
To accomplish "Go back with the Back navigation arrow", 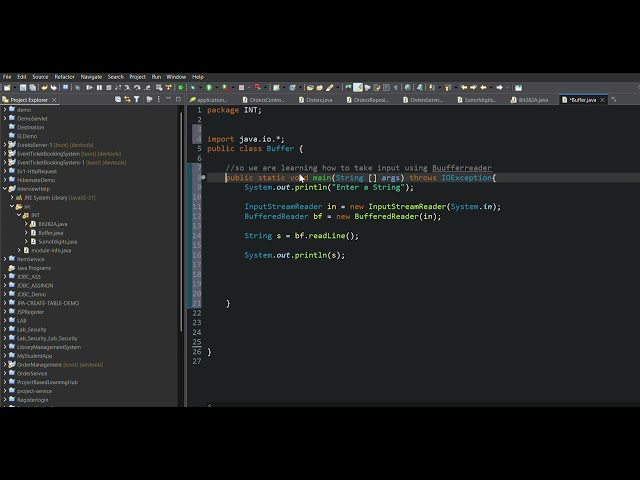I will 483,87.
